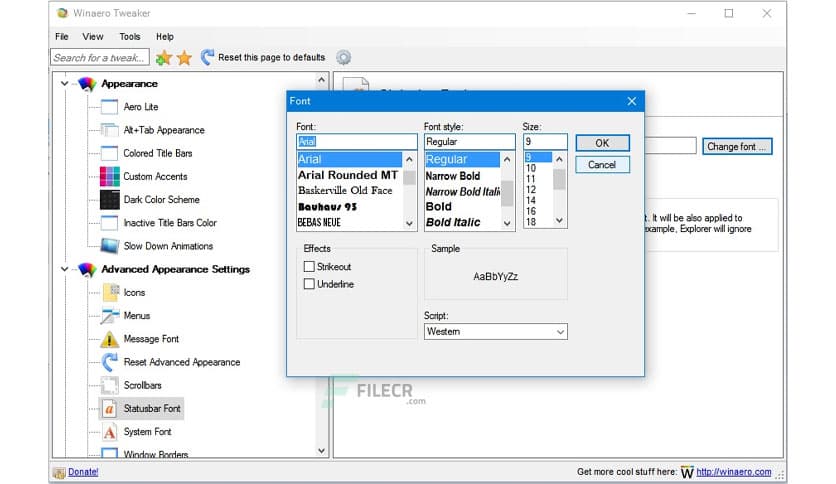Open the Tools menu
The image size is (836, 484).
click(x=130, y=37)
